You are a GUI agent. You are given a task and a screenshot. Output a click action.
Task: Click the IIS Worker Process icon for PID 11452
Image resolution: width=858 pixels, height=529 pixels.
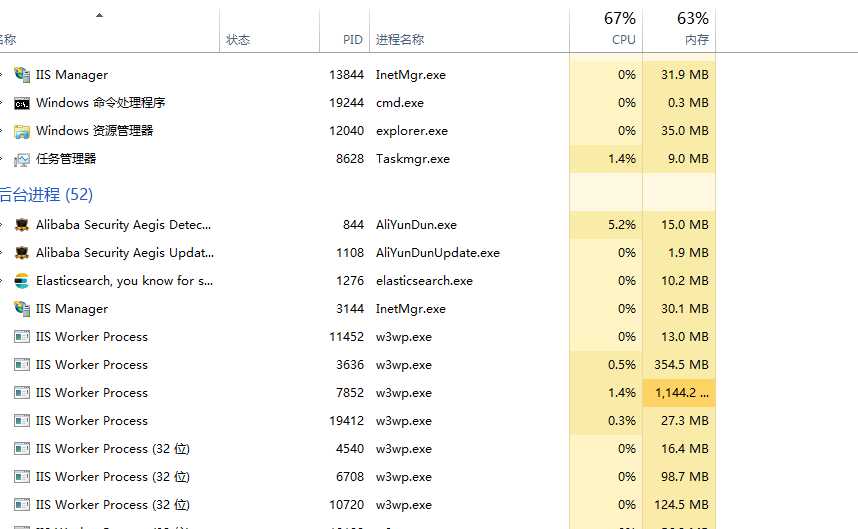tap(22, 337)
